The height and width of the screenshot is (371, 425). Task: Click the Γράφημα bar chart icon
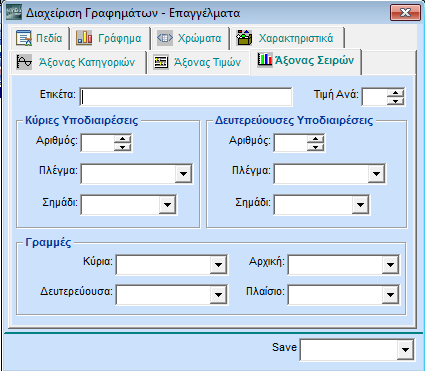tap(84, 38)
